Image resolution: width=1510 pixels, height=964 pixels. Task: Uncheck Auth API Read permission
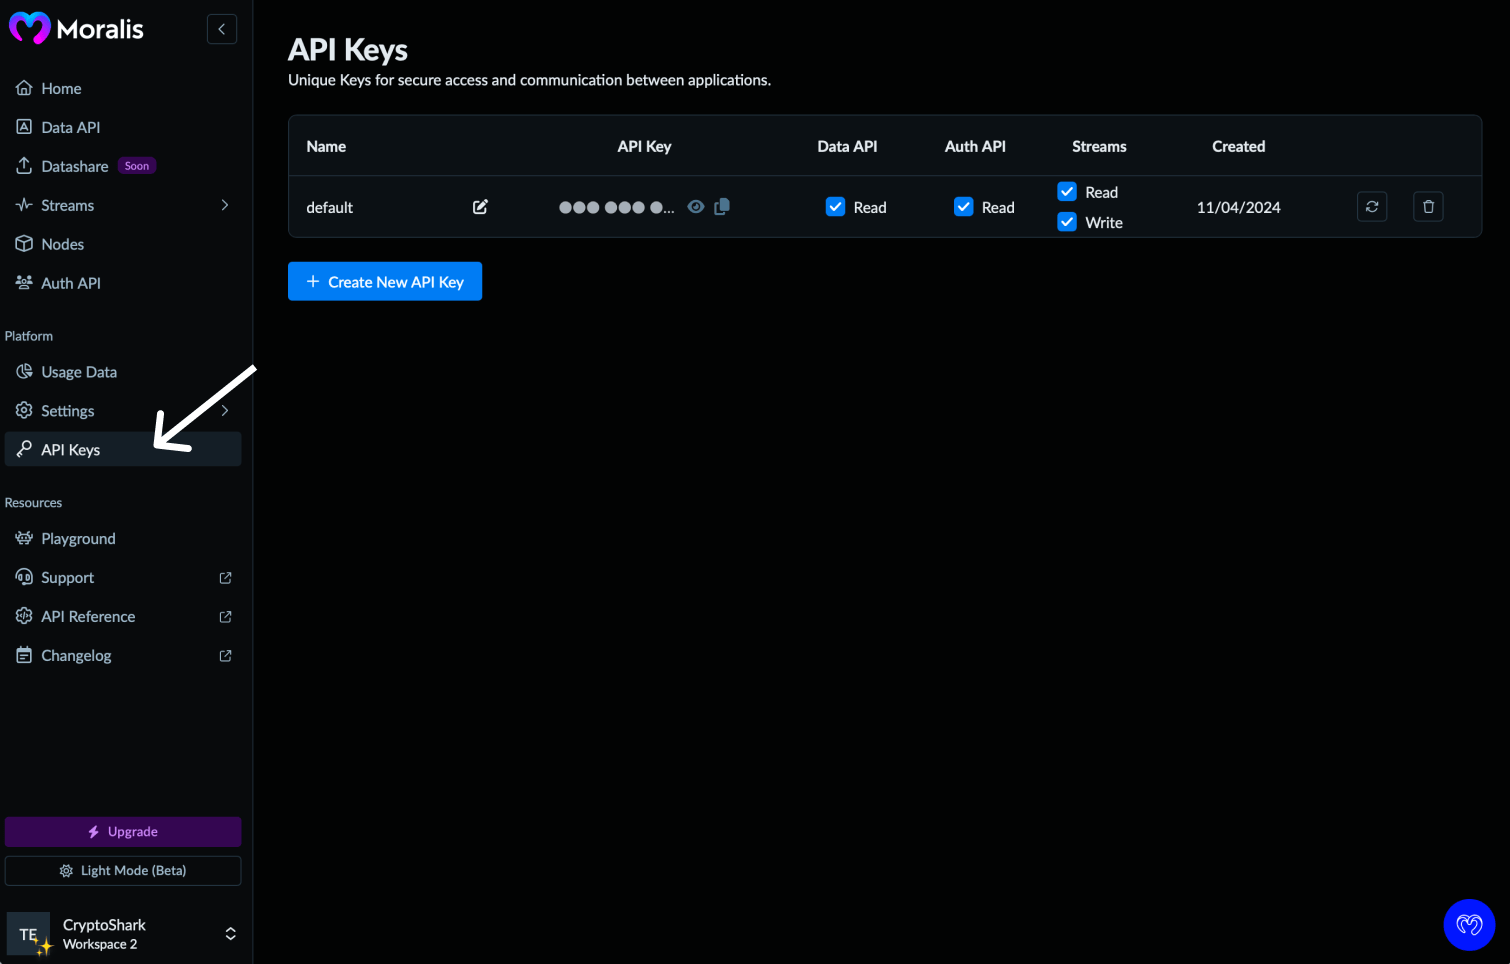[963, 206]
